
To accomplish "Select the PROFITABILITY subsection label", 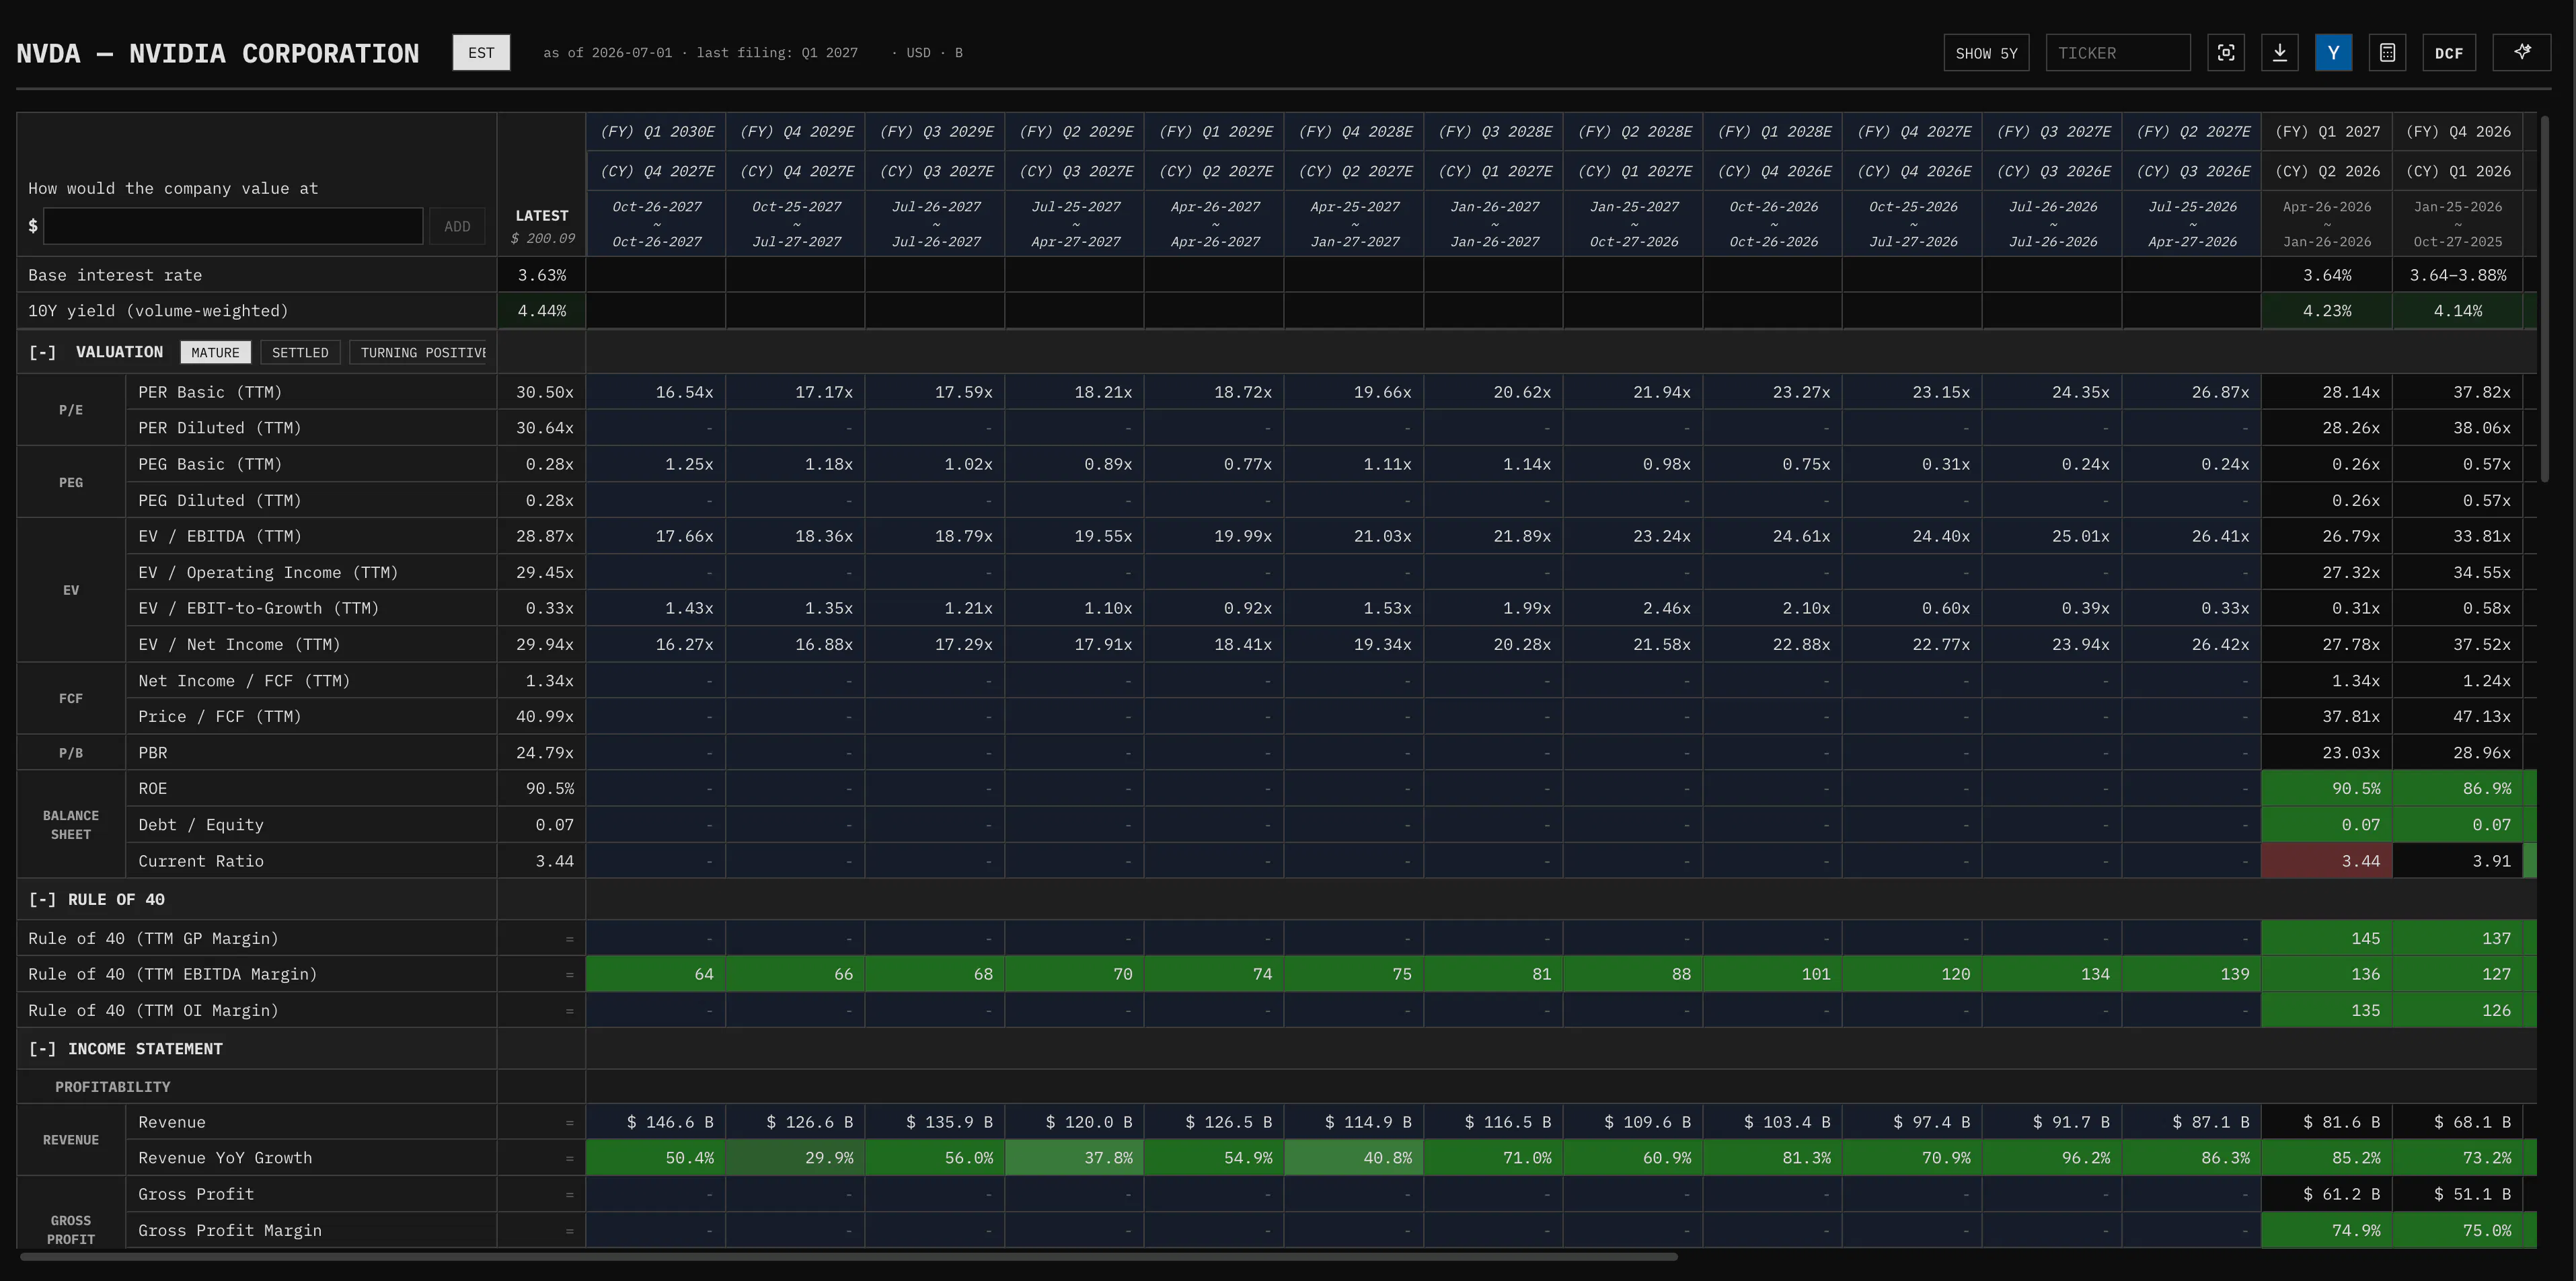I will coord(112,1086).
